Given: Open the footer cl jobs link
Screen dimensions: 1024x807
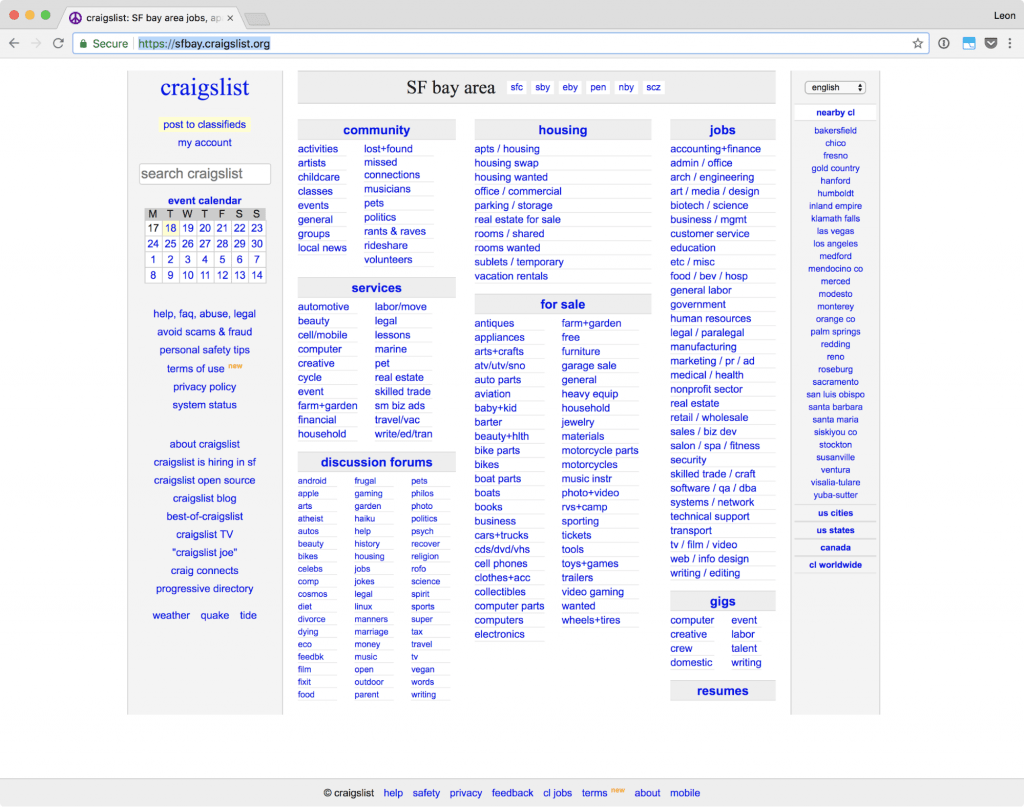Looking at the screenshot, I should (x=558, y=793).
